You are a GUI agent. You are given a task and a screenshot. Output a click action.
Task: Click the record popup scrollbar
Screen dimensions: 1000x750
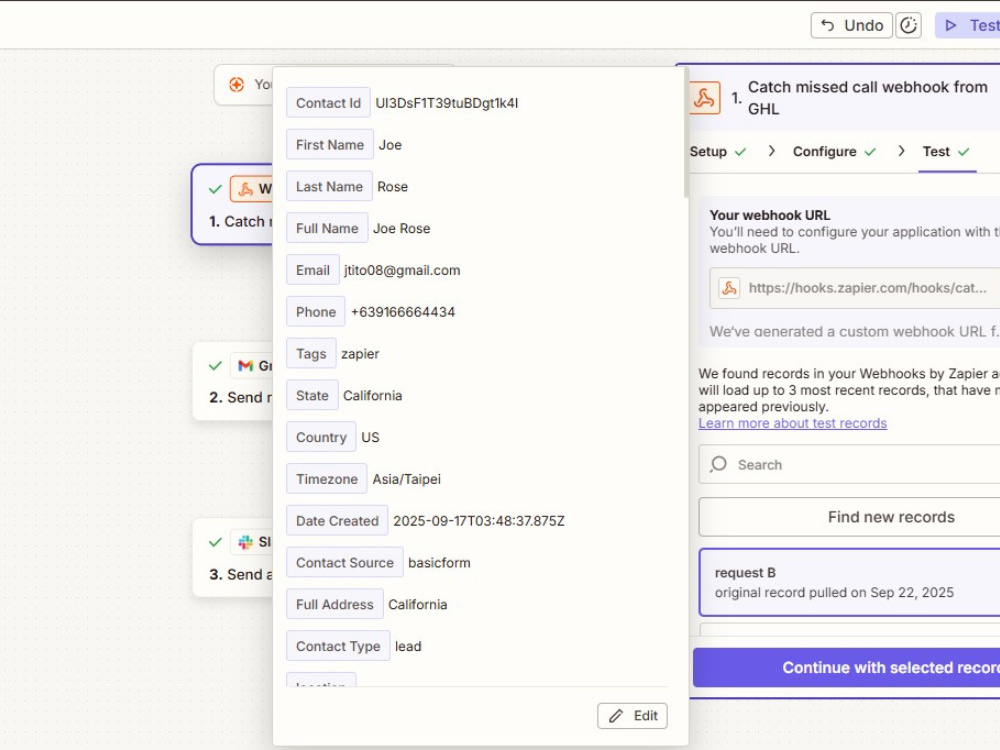click(686, 133)
